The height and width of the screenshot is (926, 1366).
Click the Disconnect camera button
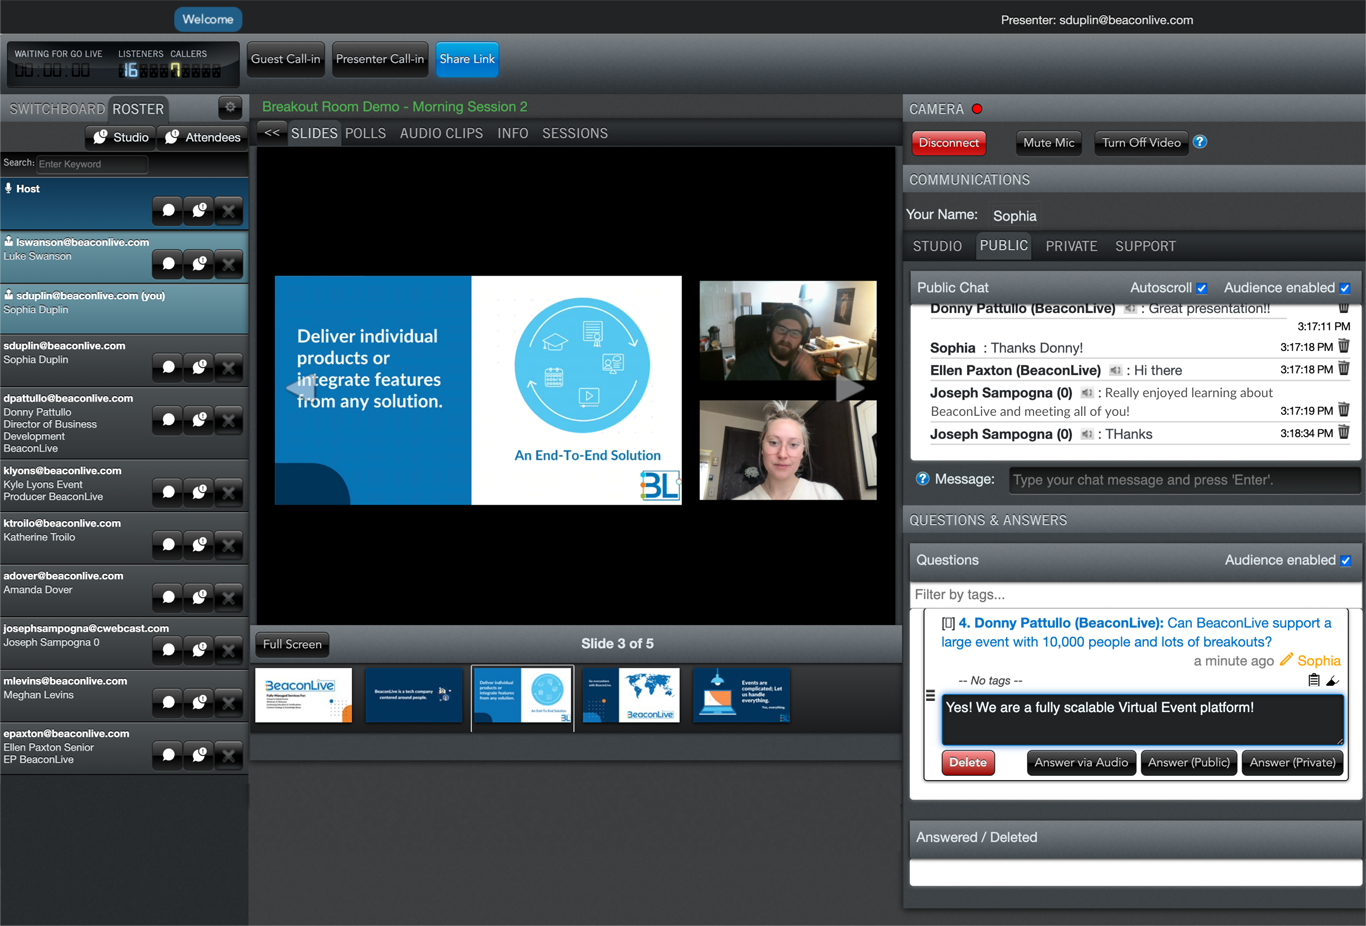click(948, 143)
